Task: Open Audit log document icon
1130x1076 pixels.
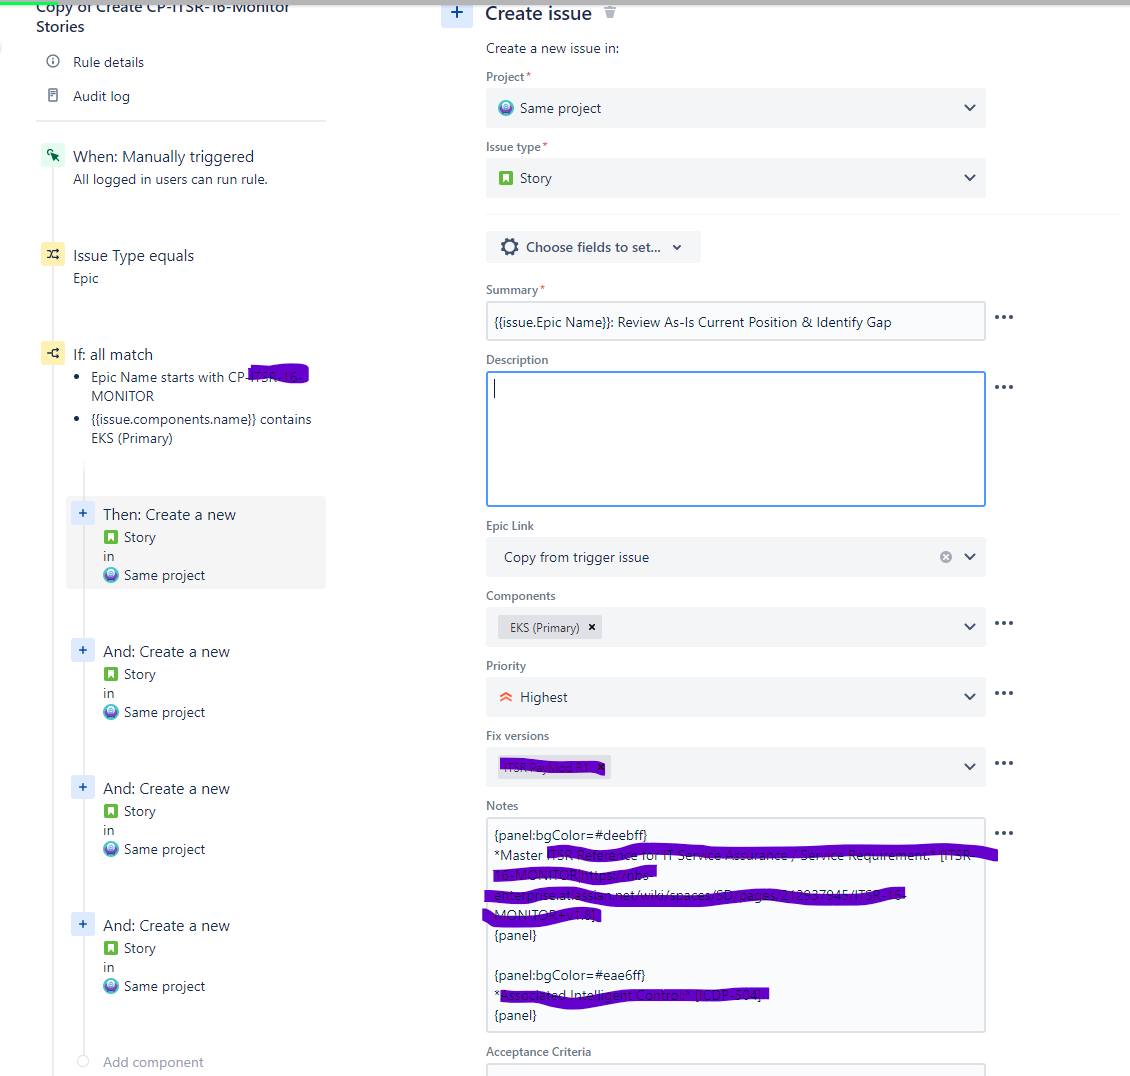Action: click(x=53, y=95)
